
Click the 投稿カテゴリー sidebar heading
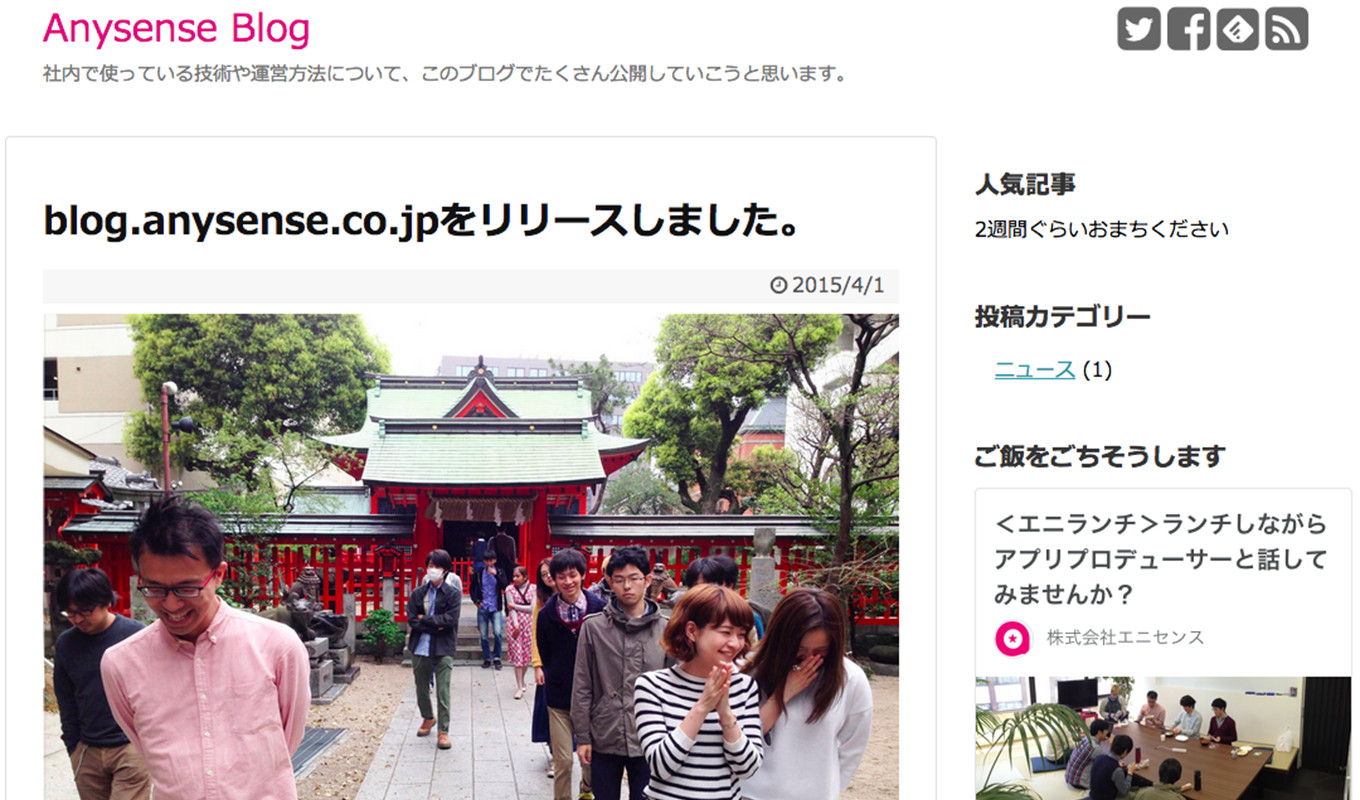(1063, 318)
